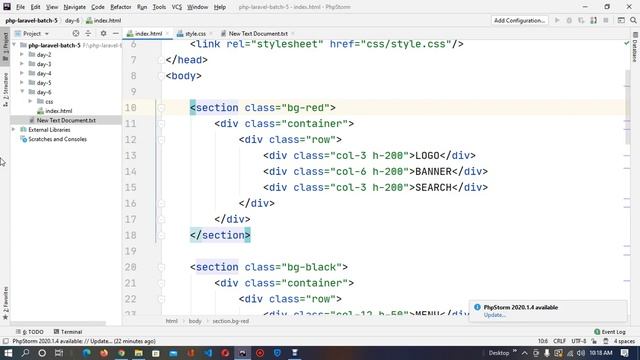Click the Debug bug icon

pos(569,20)
